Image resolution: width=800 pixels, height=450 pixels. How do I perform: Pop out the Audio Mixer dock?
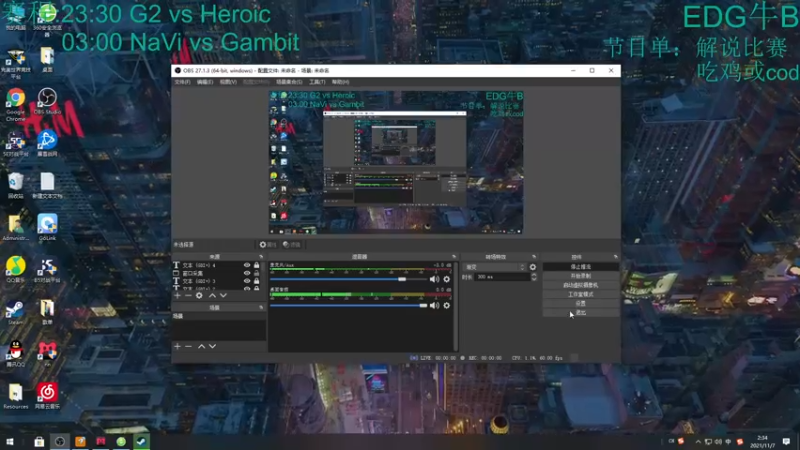[454, 257]
